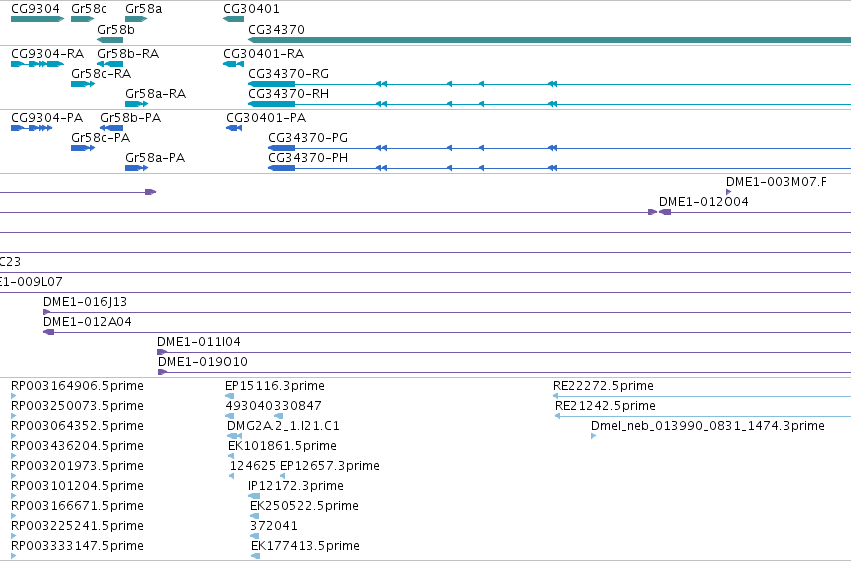Click the CG34370-PG protein label
851x561 pixels.
coord(308,138)
